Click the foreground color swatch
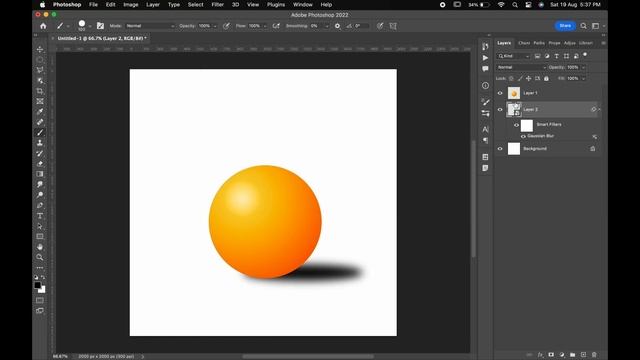 38,285
